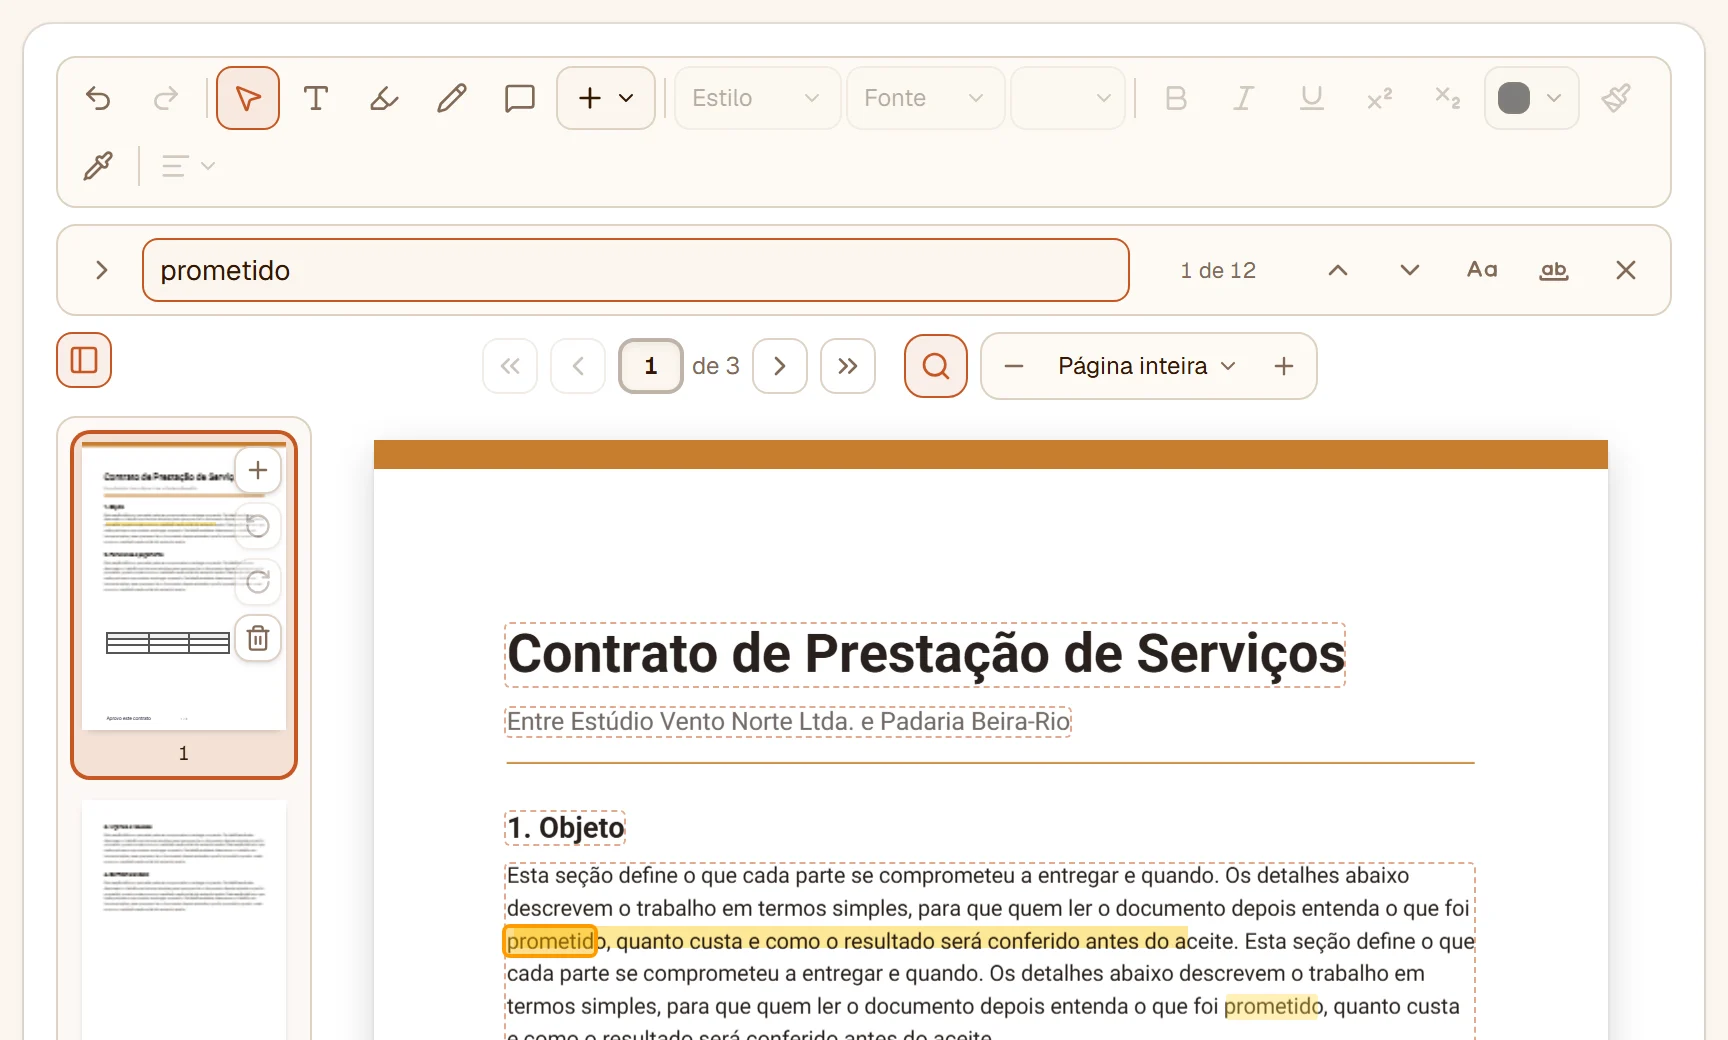
Task: Click the current page number field
Action: pos(651,366)
